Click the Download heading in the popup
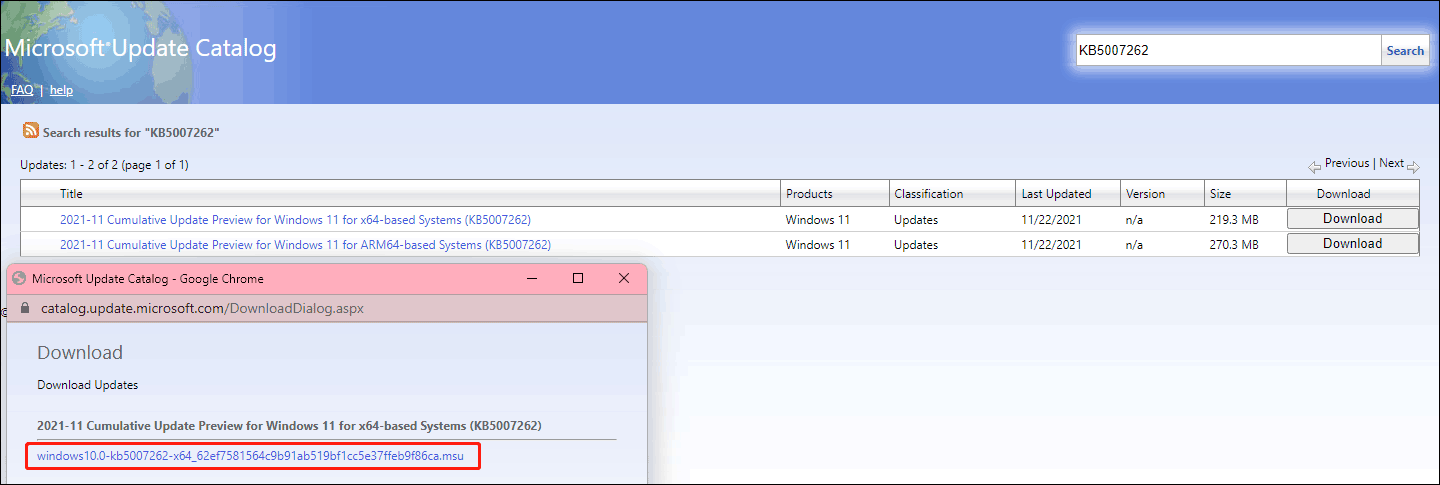 pos(80,352)
